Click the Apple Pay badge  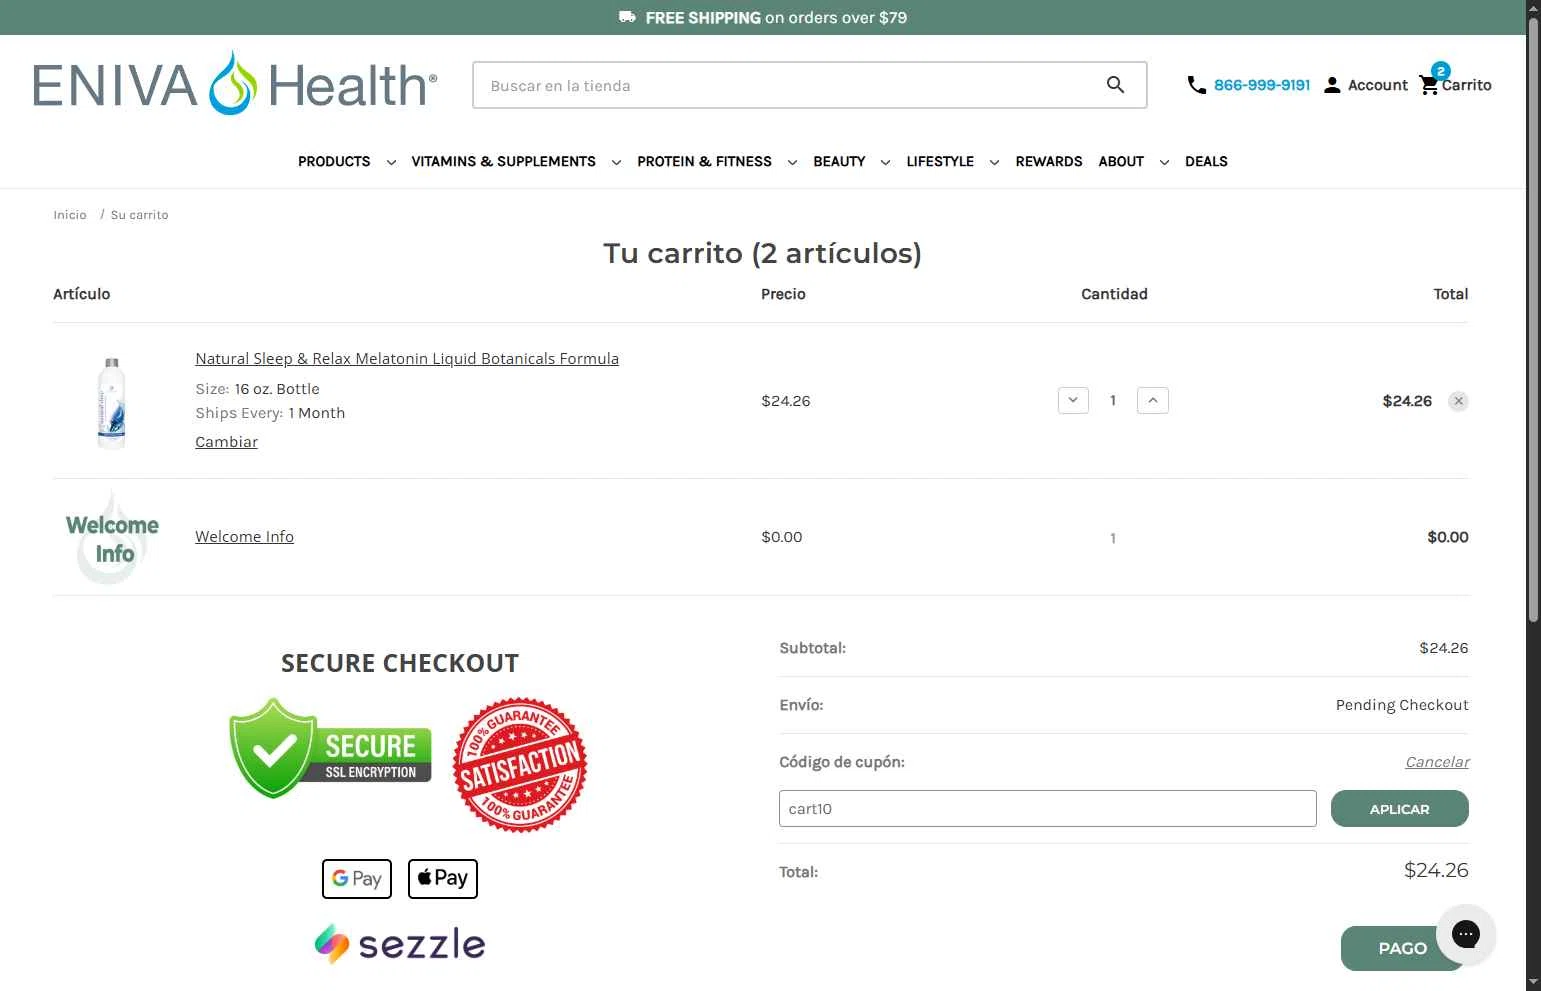(x=443, y=878)
